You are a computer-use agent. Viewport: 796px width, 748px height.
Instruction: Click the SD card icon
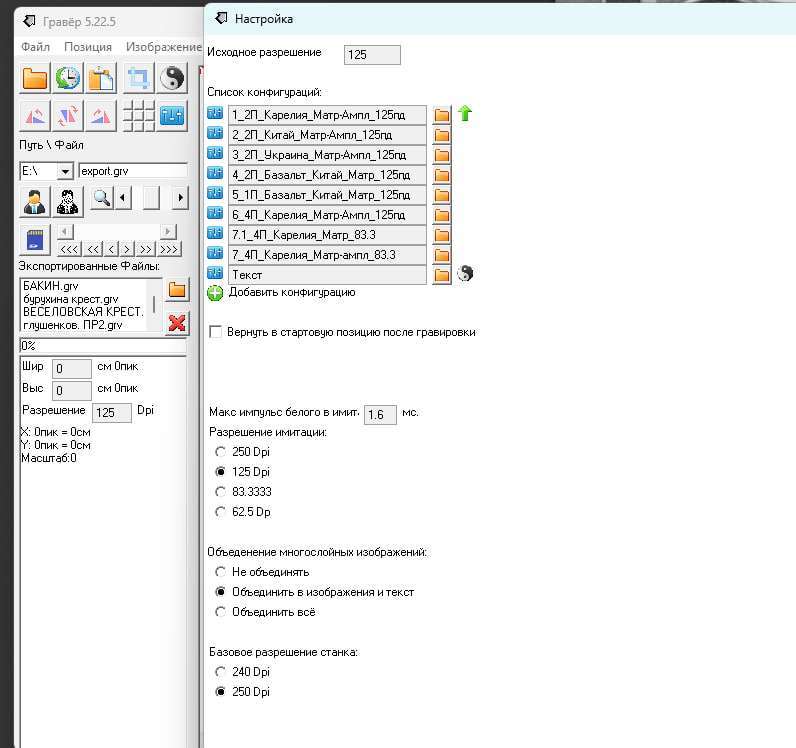click(35, 241)
